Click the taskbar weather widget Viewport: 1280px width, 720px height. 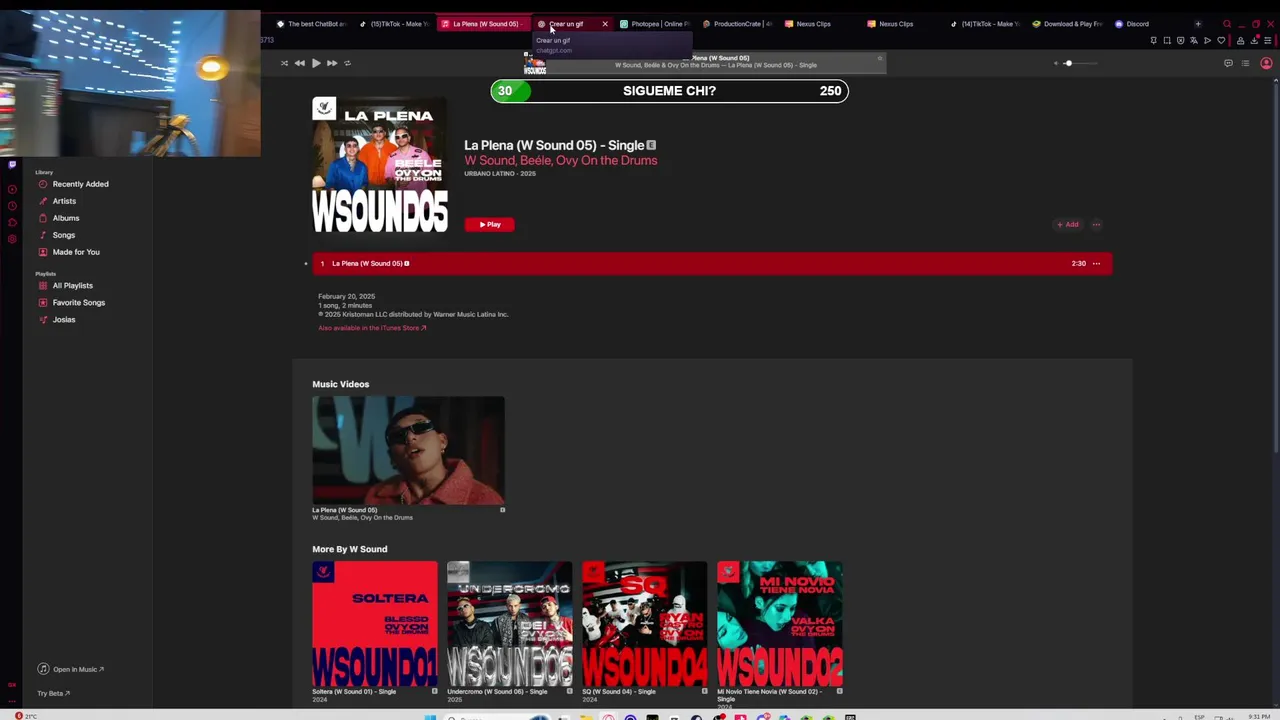coord(26,716)
